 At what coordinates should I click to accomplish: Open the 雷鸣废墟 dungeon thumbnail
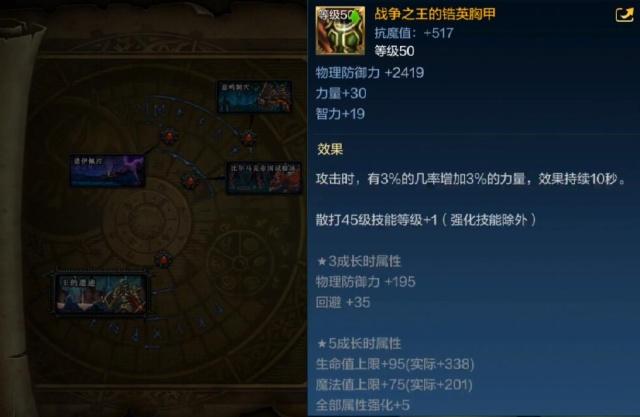(107, 171)
